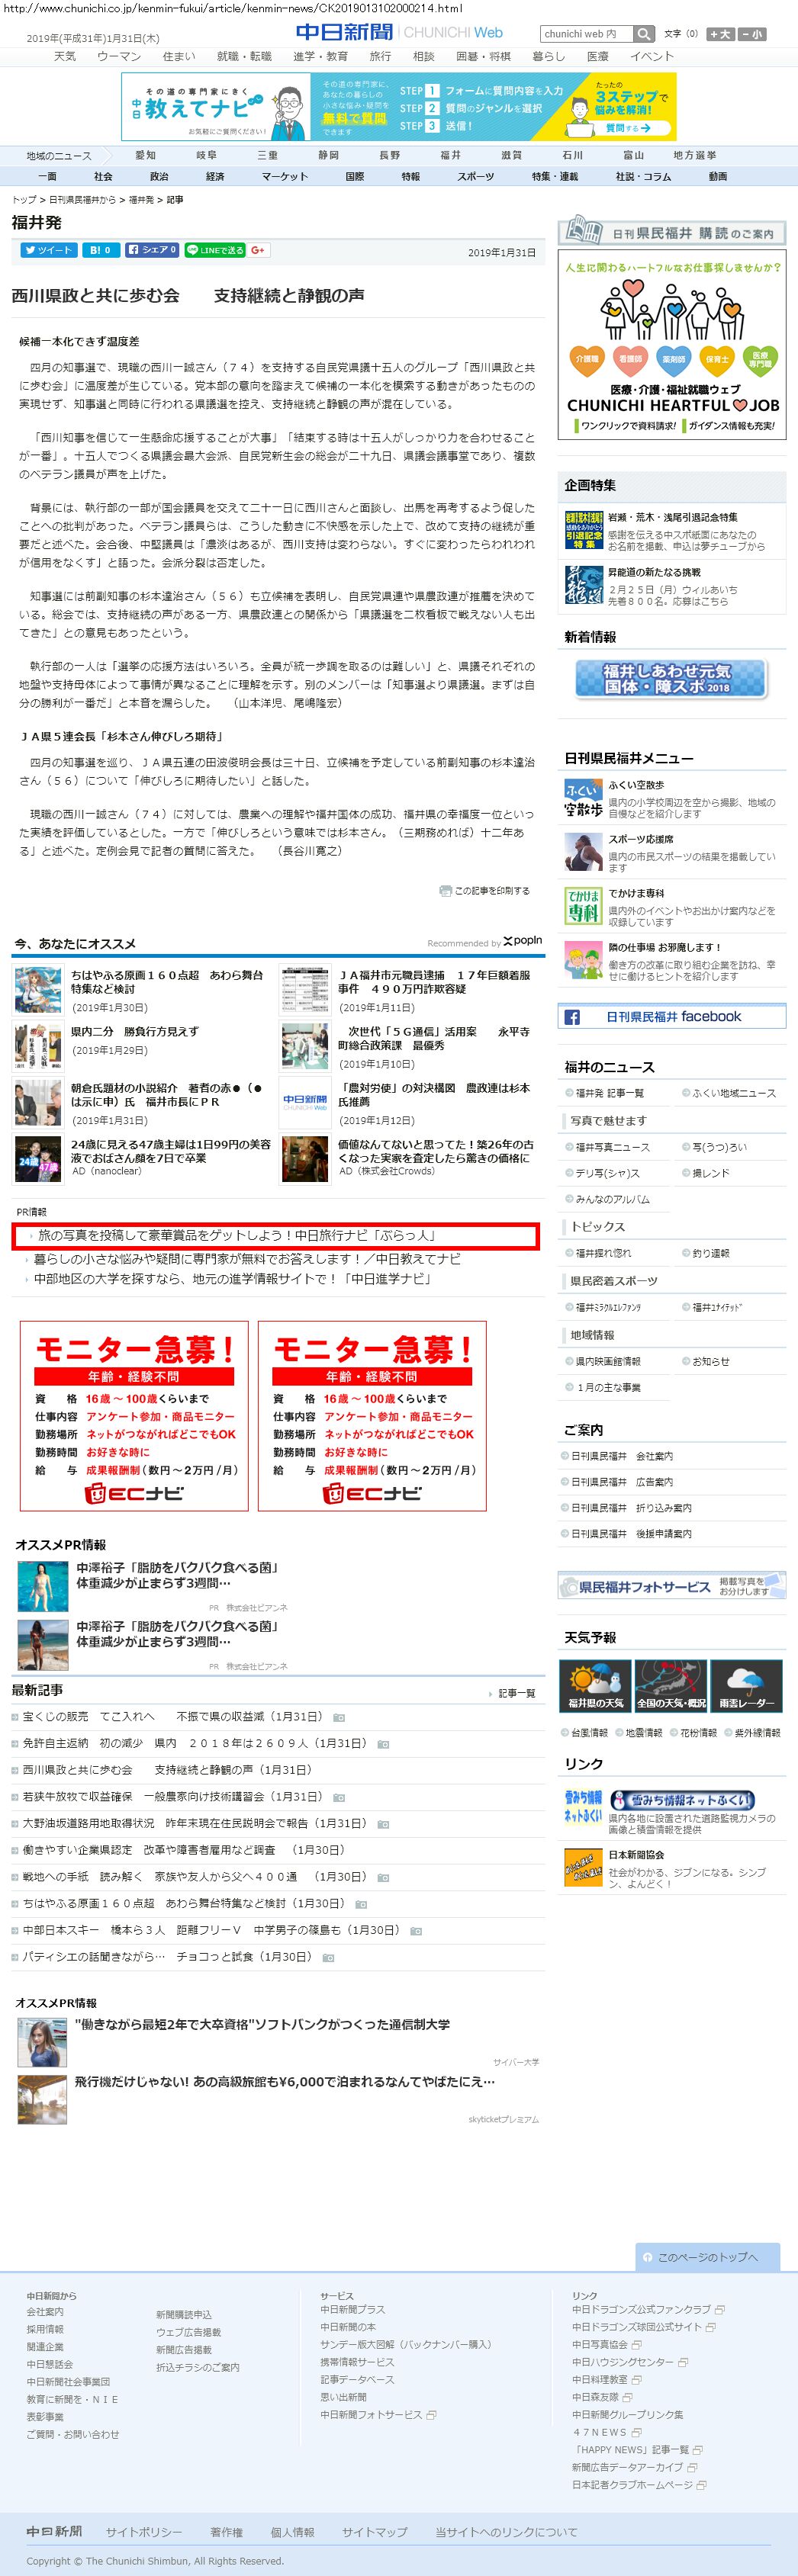Open 全国の天気・概況 weather map icon

[x=671, y=1685]
